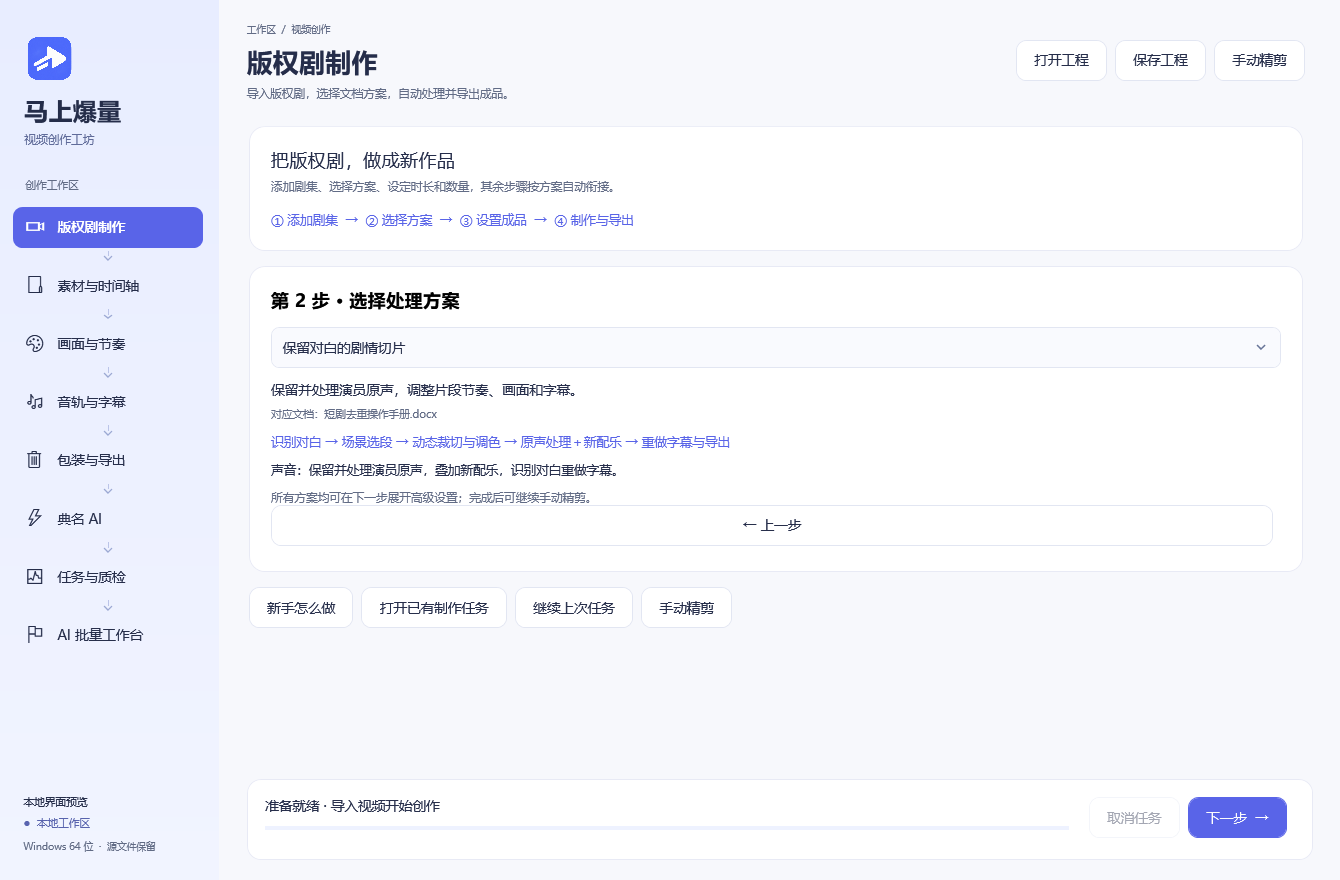1340x880 pixels.
Task: Click the file icon beside 素材与时间轴
Action: pyautogui.click(x=35, y=285)
